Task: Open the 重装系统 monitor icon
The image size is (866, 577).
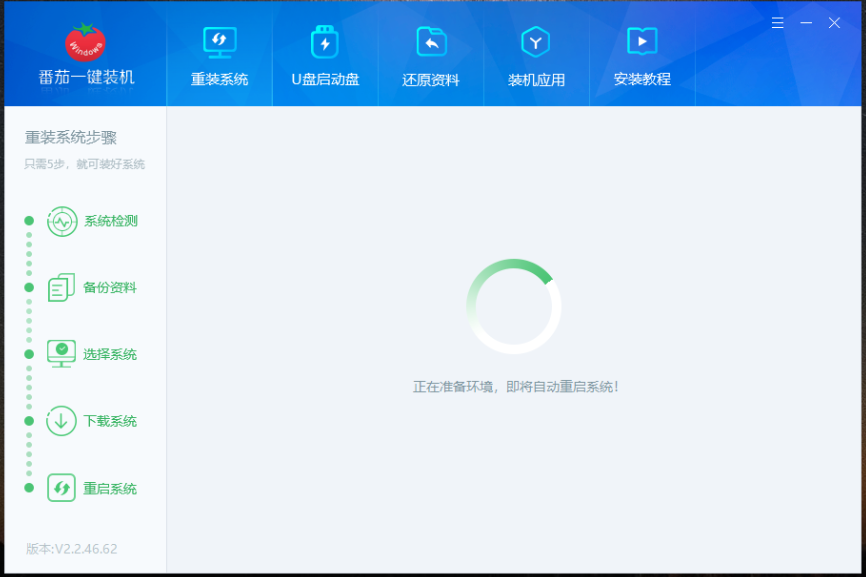Action: click(219, 42)
